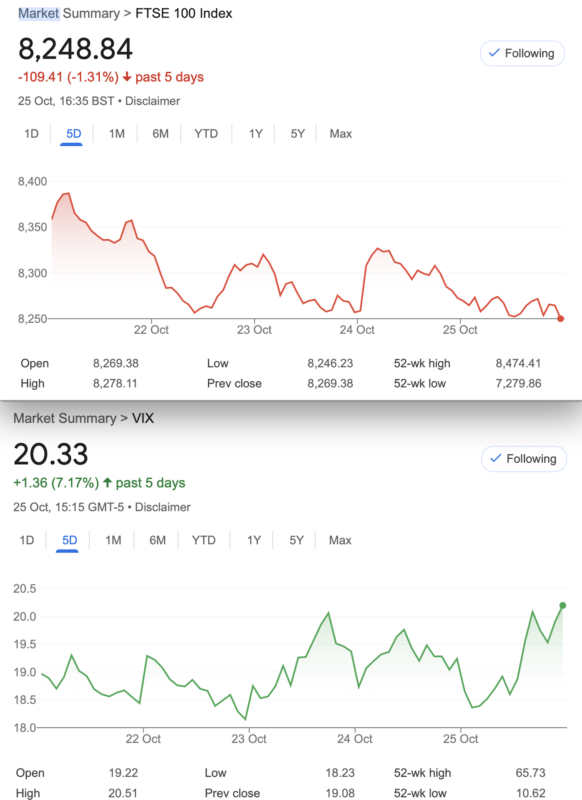Open Disclaimer link under FTSE 100 price
582x800 pixels.
point(153,101)
